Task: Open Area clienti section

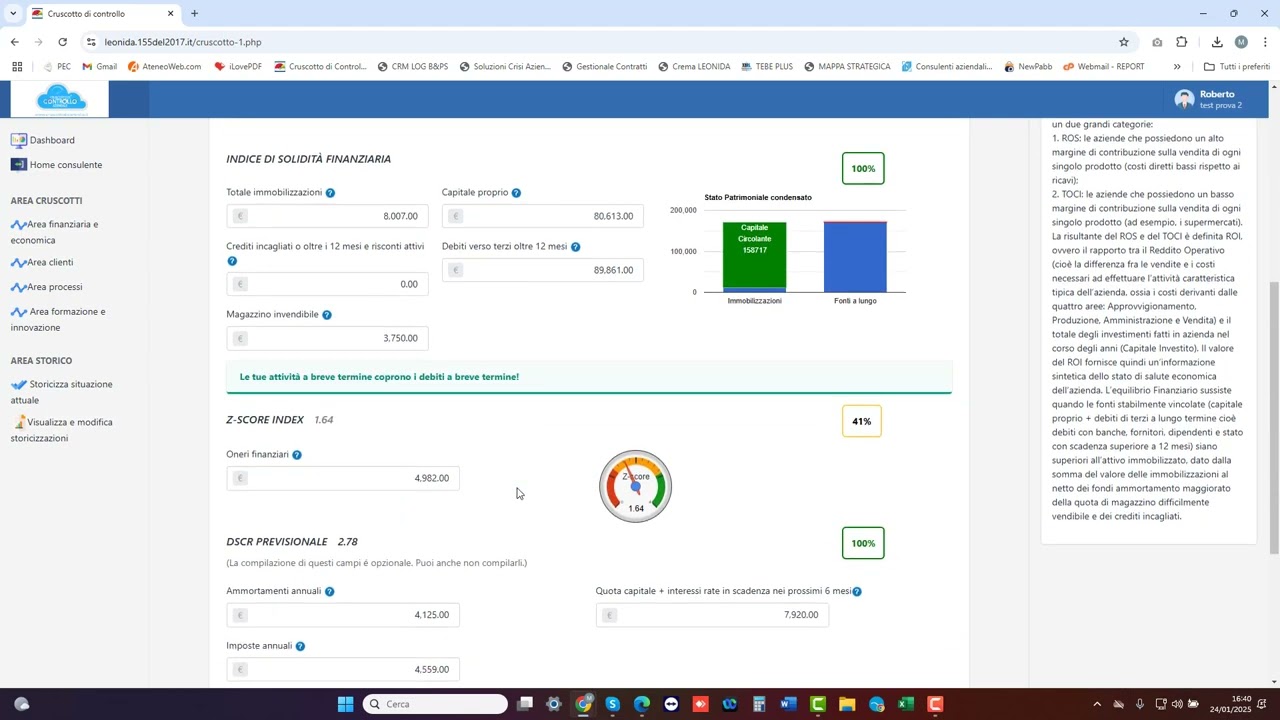Action: (50, 262)
